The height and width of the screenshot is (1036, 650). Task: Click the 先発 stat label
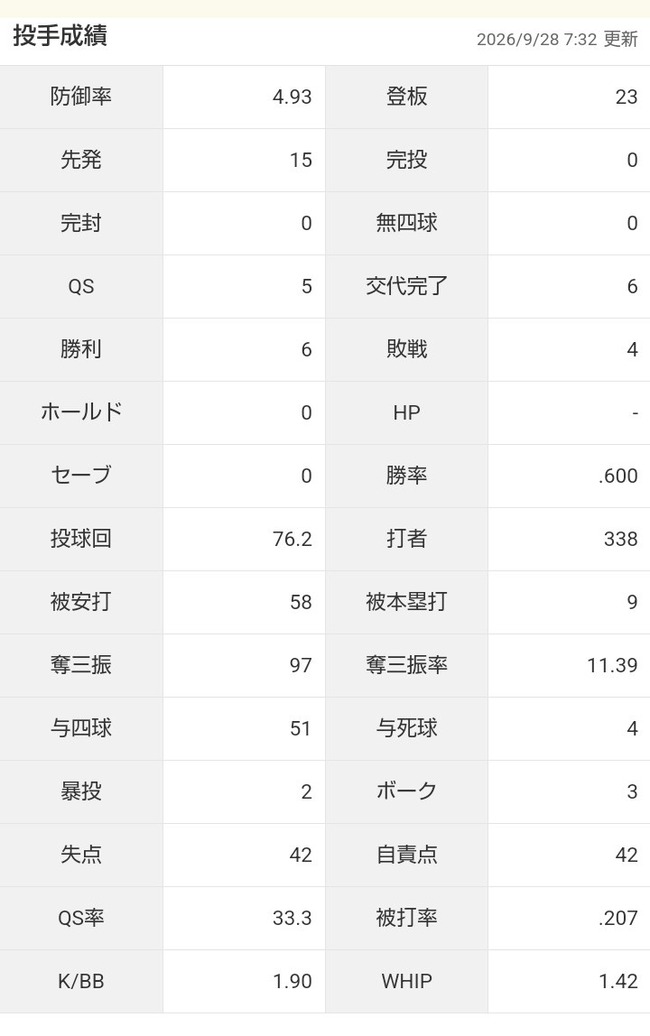(81, 160)
